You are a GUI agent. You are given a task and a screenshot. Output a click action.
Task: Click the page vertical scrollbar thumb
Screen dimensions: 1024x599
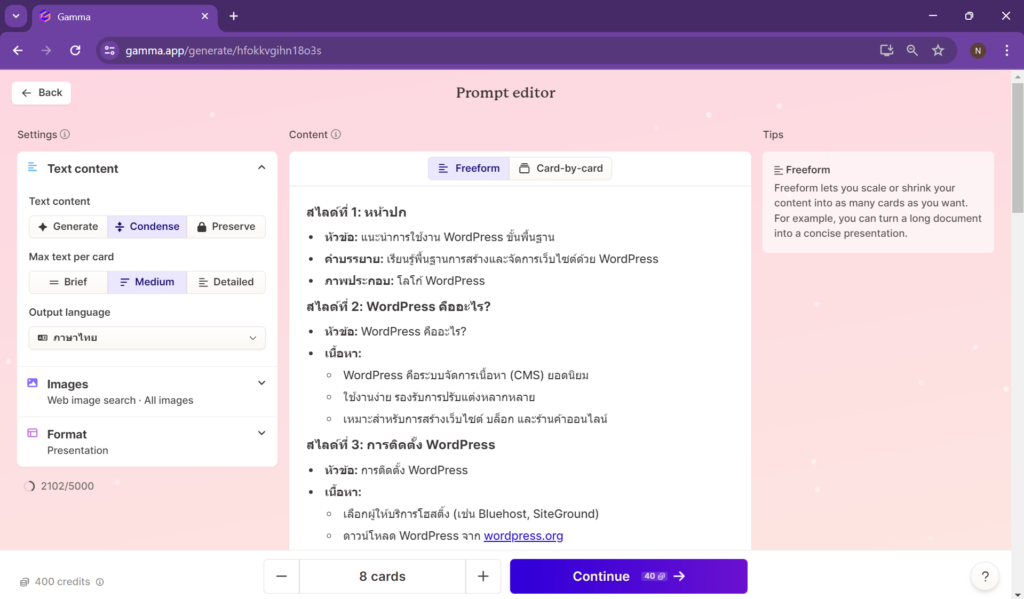point(1017,147)
